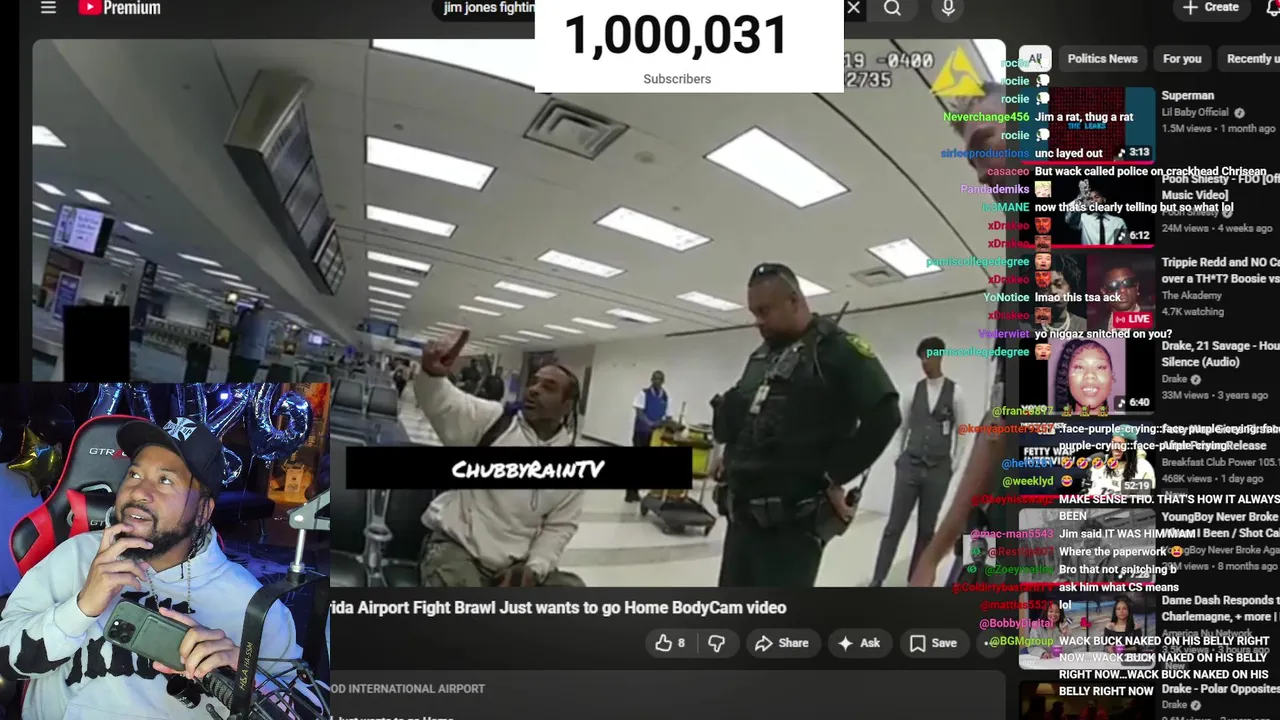Like the video with thumbs up
Screen dimensions: 1280x720
click(x=670, y=643)
